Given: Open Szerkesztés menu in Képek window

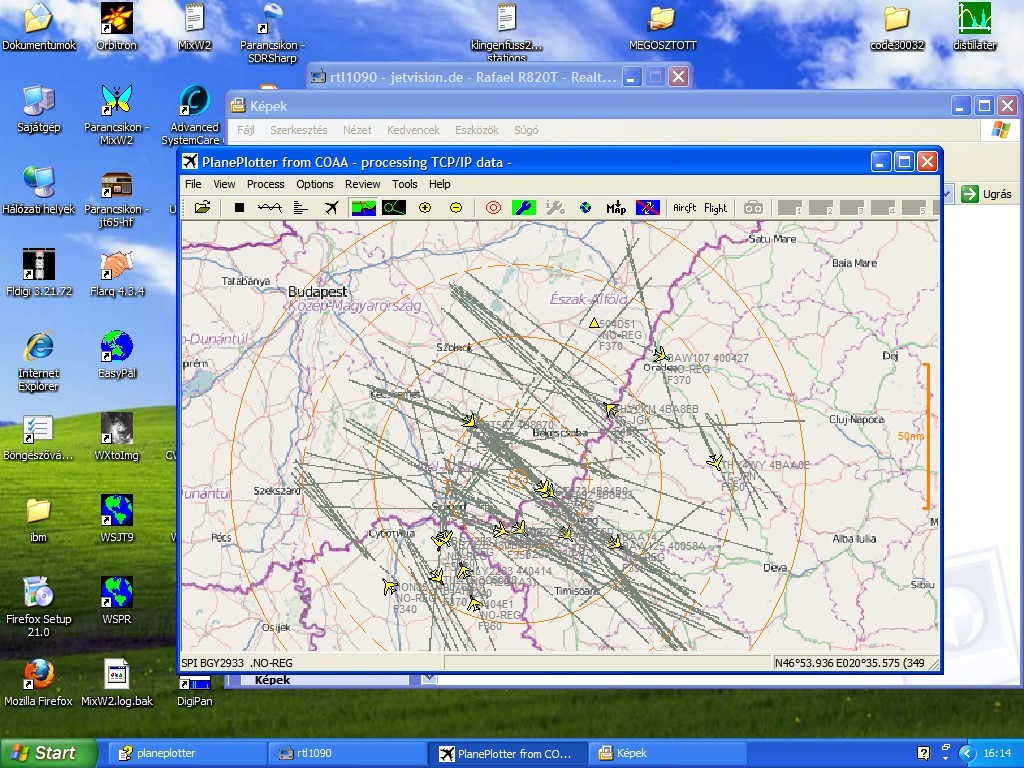Looking at the screenshot, I should point(298,130).
